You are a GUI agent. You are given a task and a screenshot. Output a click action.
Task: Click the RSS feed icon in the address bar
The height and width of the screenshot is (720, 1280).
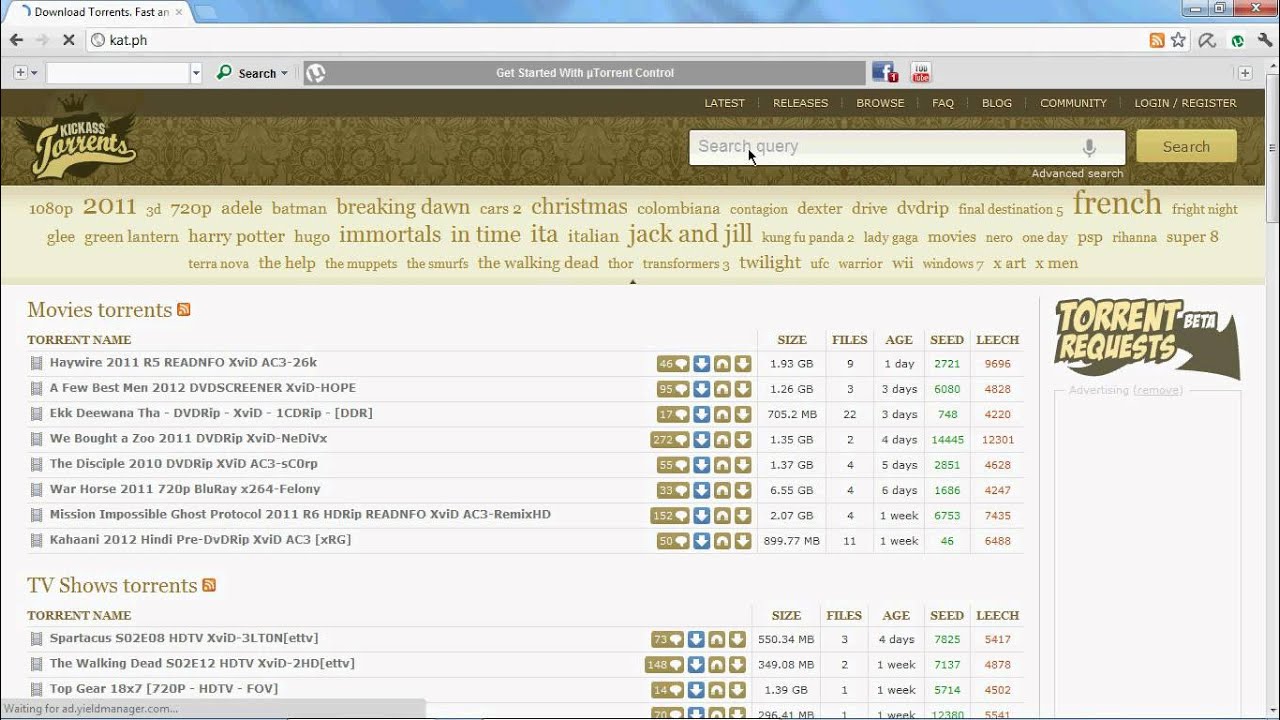[x=1157, y=40]
